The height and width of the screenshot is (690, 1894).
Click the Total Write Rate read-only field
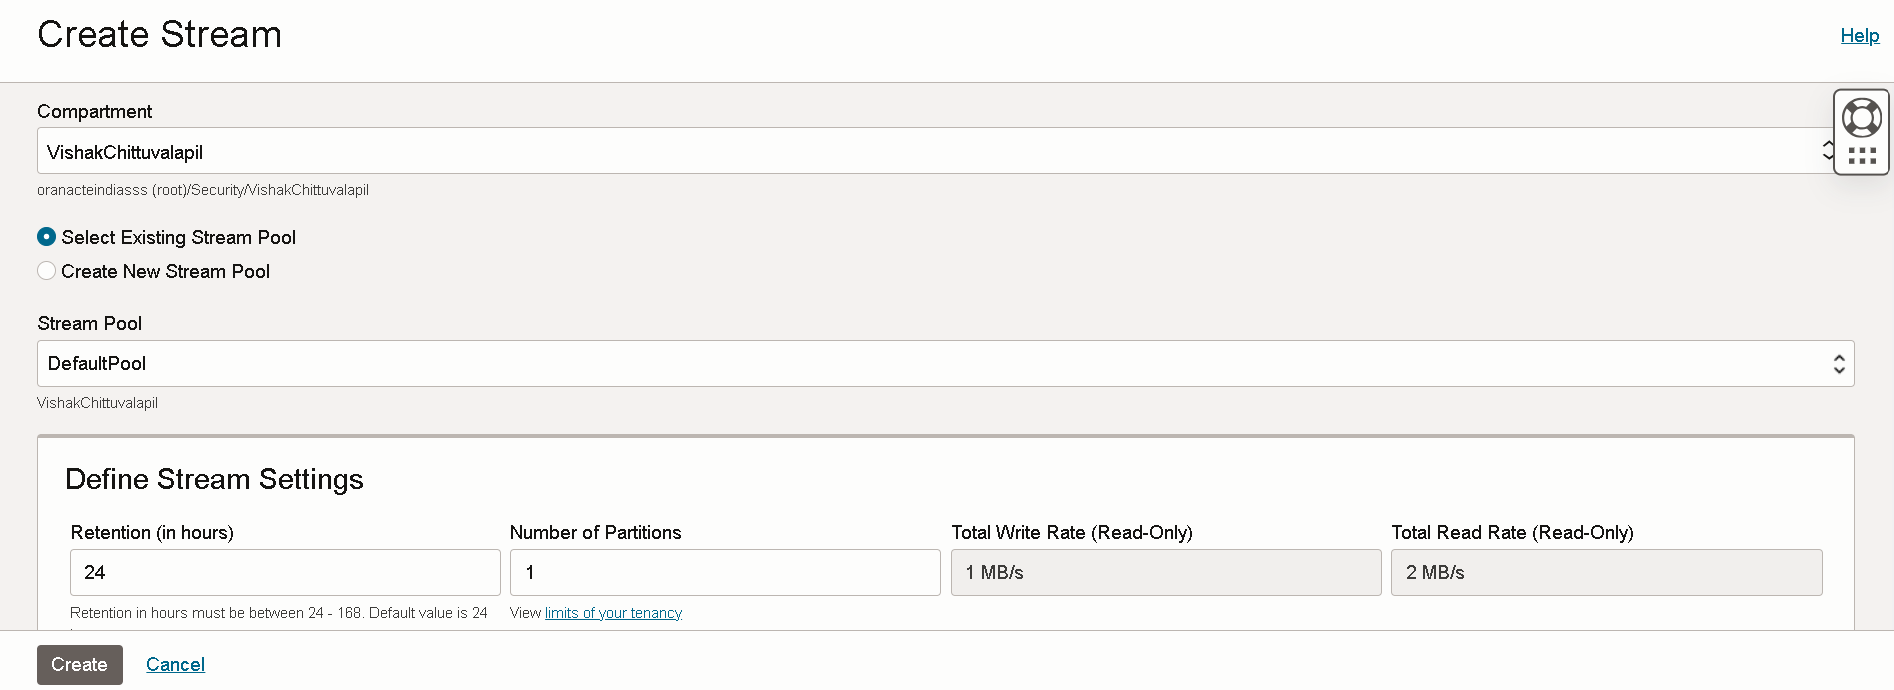pos(1166,573)
